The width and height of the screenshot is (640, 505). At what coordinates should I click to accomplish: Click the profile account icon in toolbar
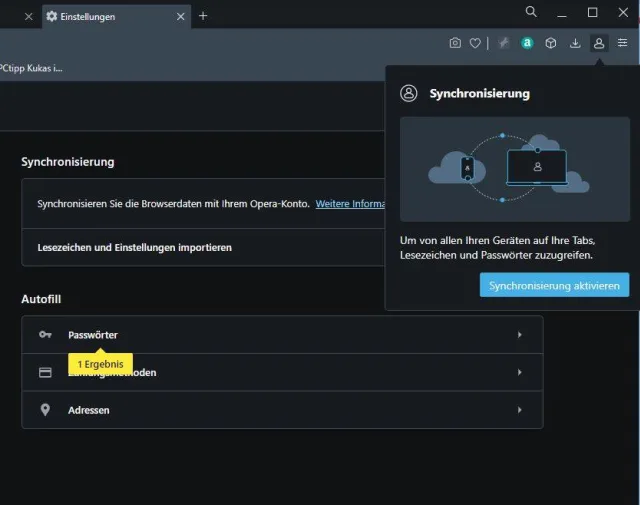599,43
